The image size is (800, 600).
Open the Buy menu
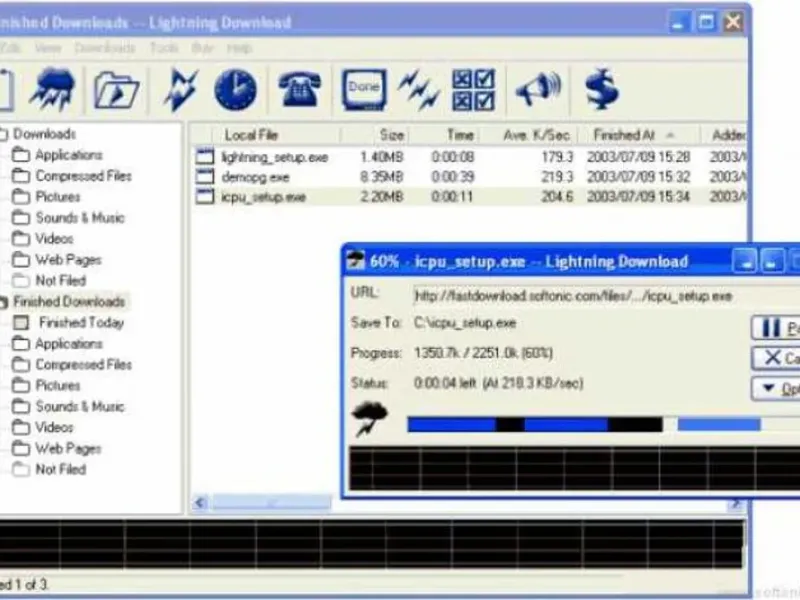point(203,48)
